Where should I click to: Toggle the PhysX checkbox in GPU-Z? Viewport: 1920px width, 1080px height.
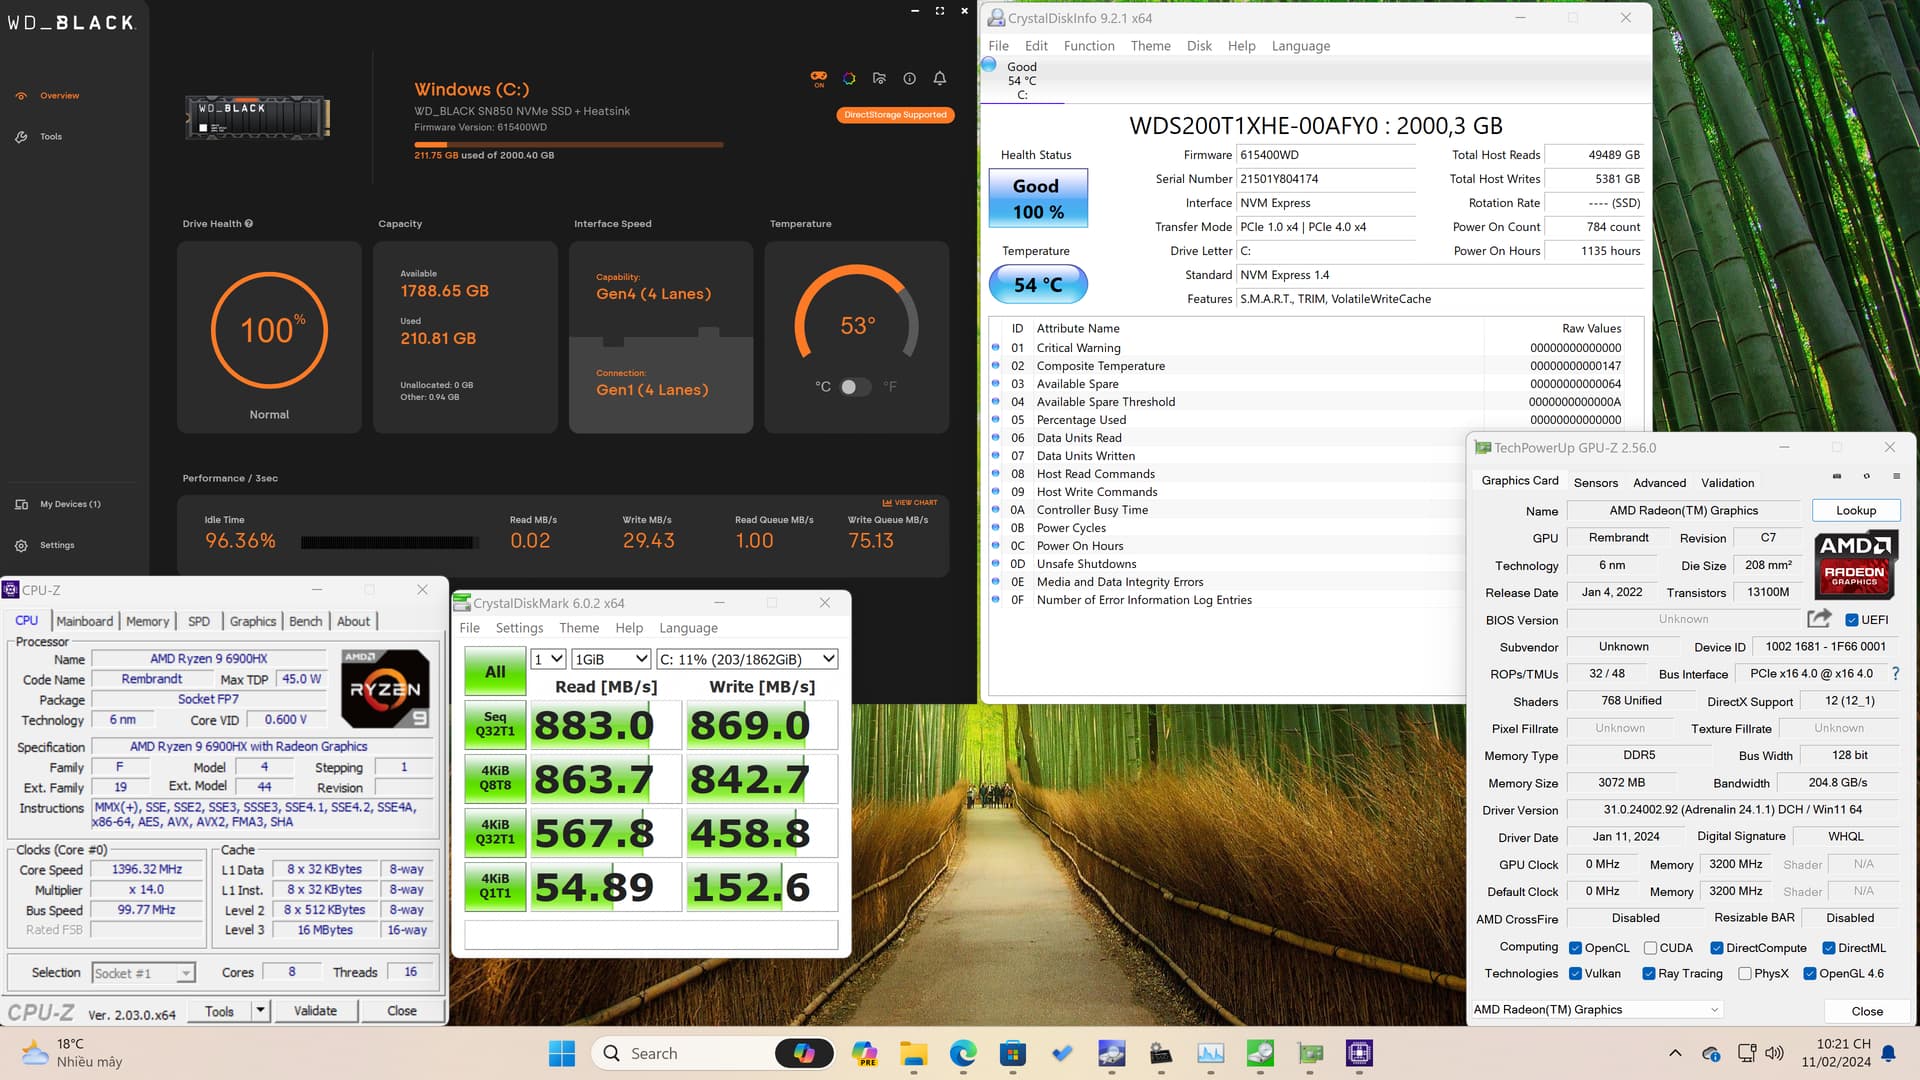pos(1744,974)
